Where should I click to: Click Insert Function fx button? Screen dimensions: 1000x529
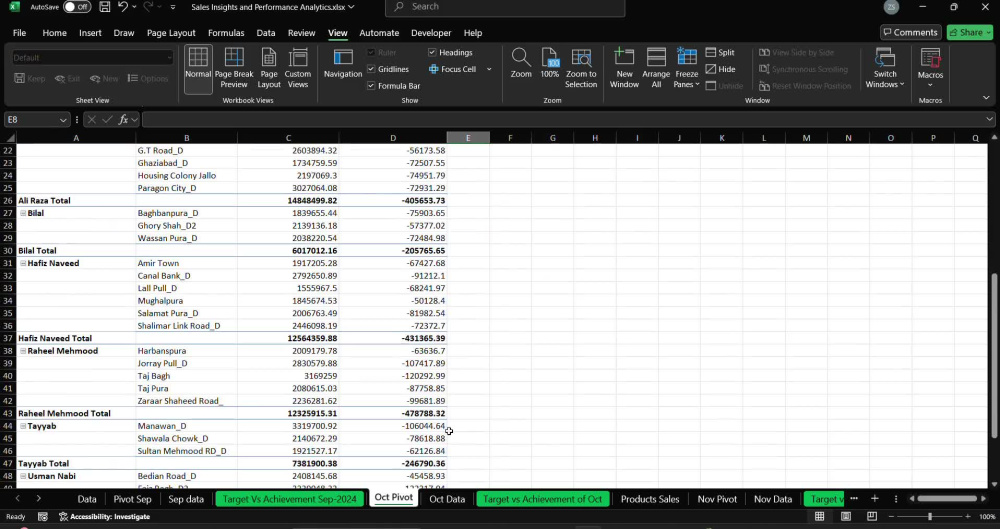[124, 119]
